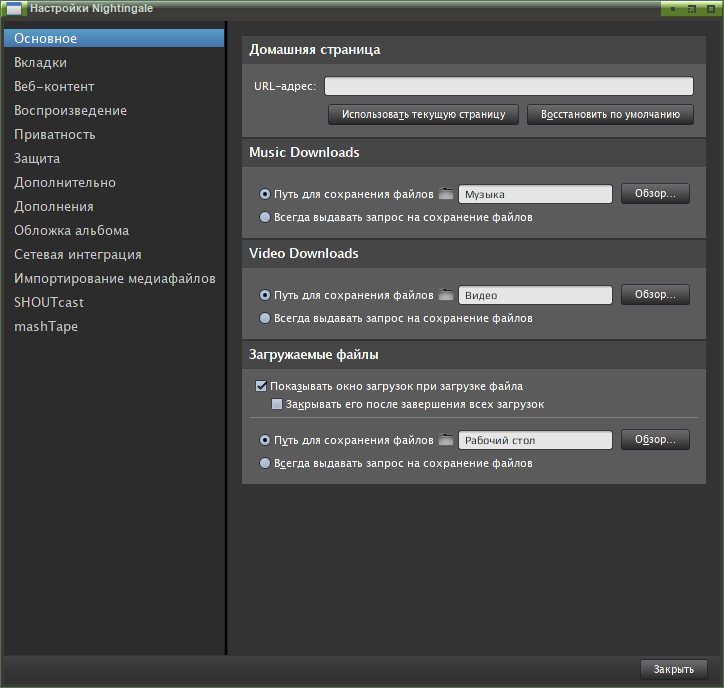Browse for downloads folder next to Рабочий стол
Screen dimensions: 724x688
click(655, 439)
